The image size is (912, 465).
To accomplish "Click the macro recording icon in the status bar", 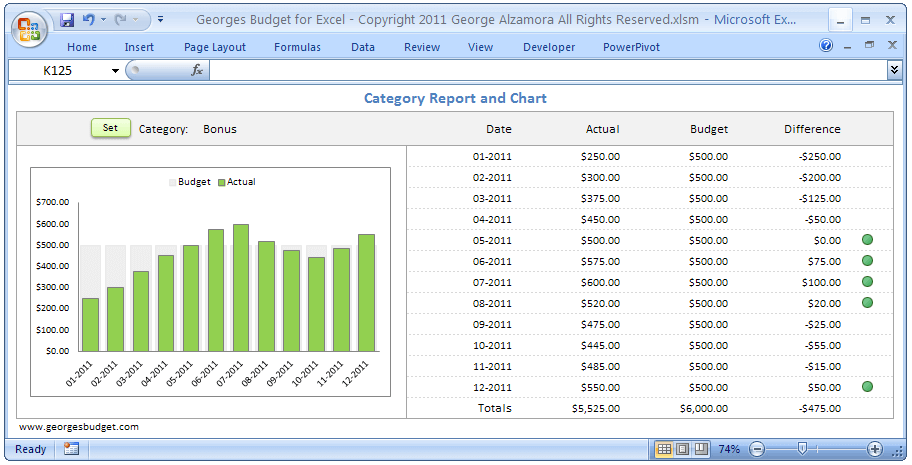I will click(71, 449).
